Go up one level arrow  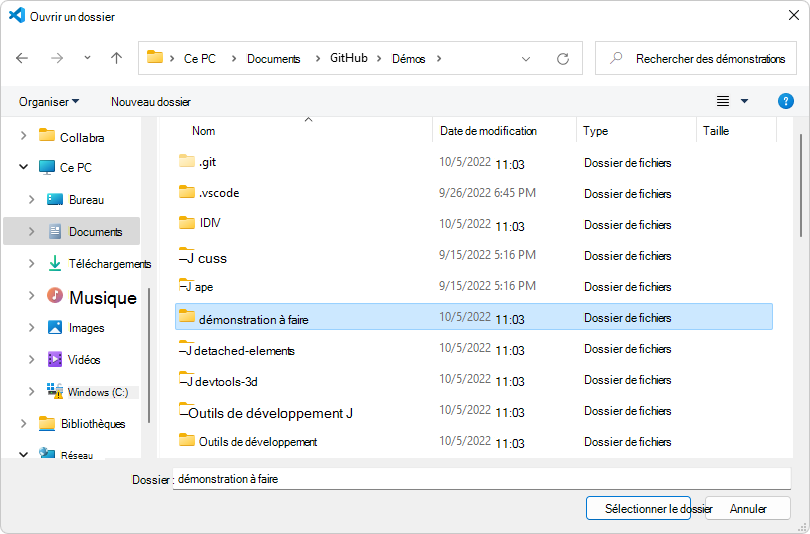point(117,58)
